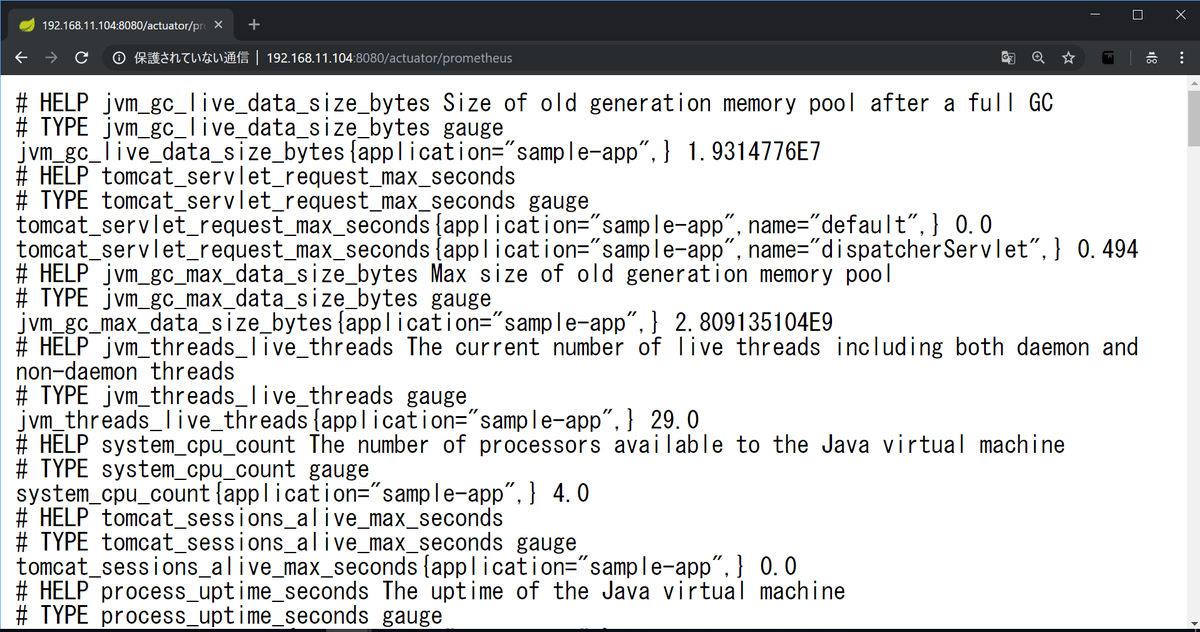Click the forward navigation arrow
1200x632 pixels.
tap(51, 58)
